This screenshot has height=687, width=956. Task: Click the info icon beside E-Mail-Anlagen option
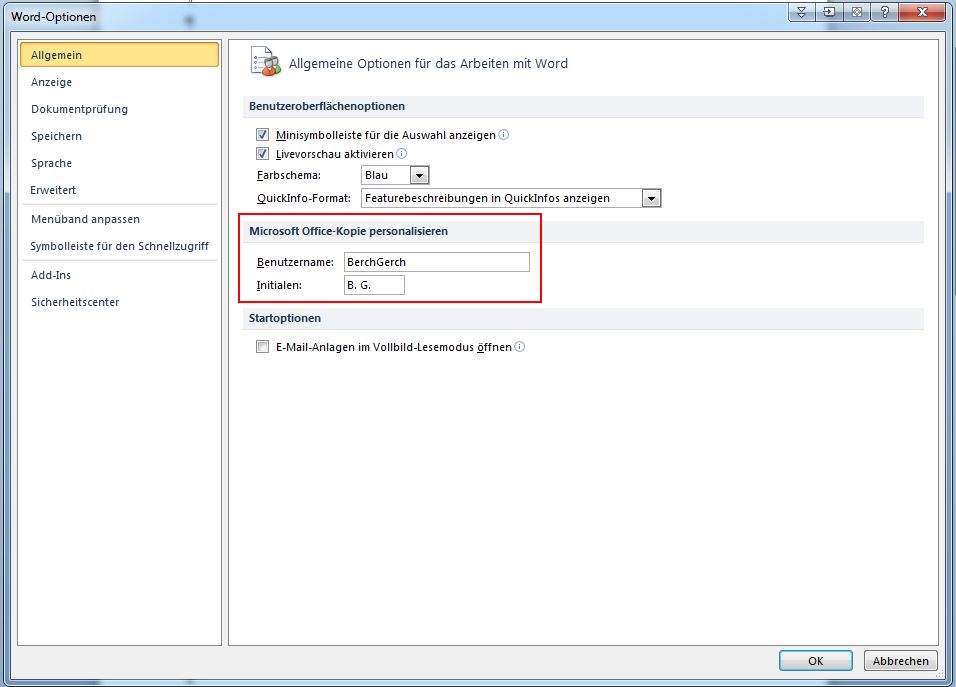[x=520, y=347]
